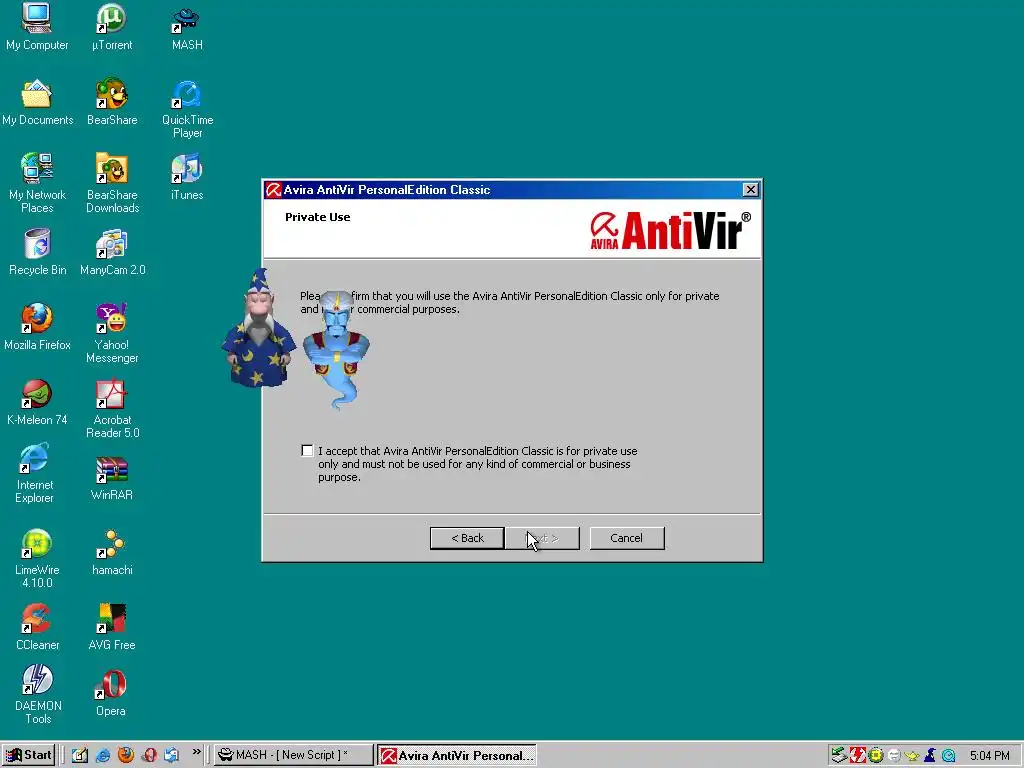Check the private use acceptance checkbox

point(307,451)
